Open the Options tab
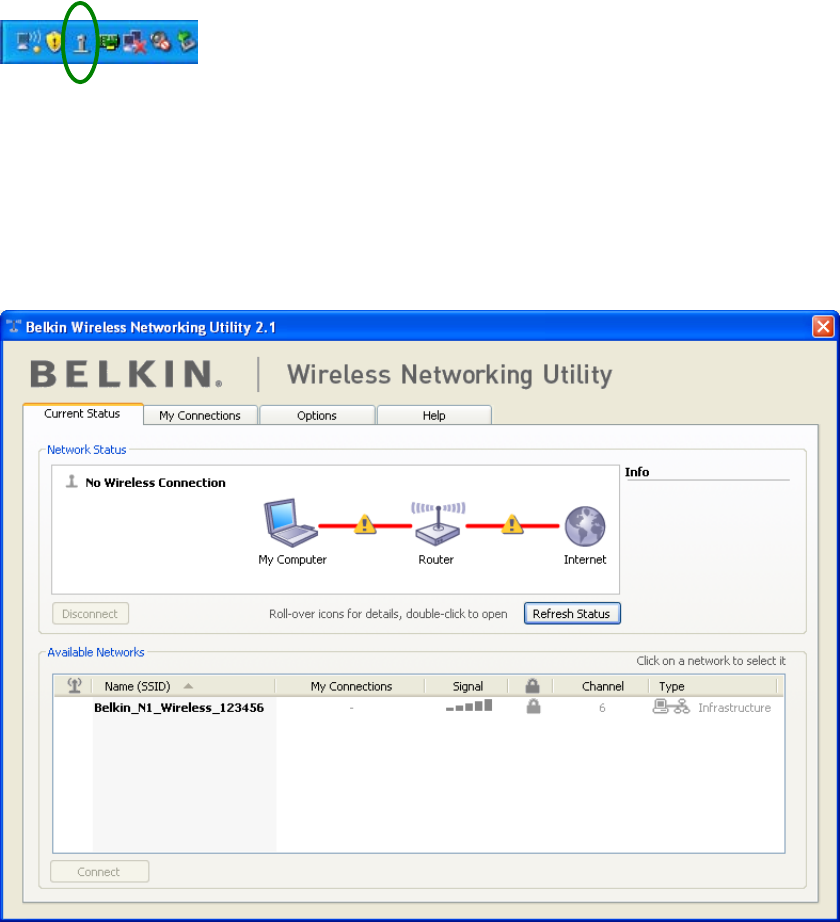The width and height of the screenshot is (840, 922). pos(317,415)
